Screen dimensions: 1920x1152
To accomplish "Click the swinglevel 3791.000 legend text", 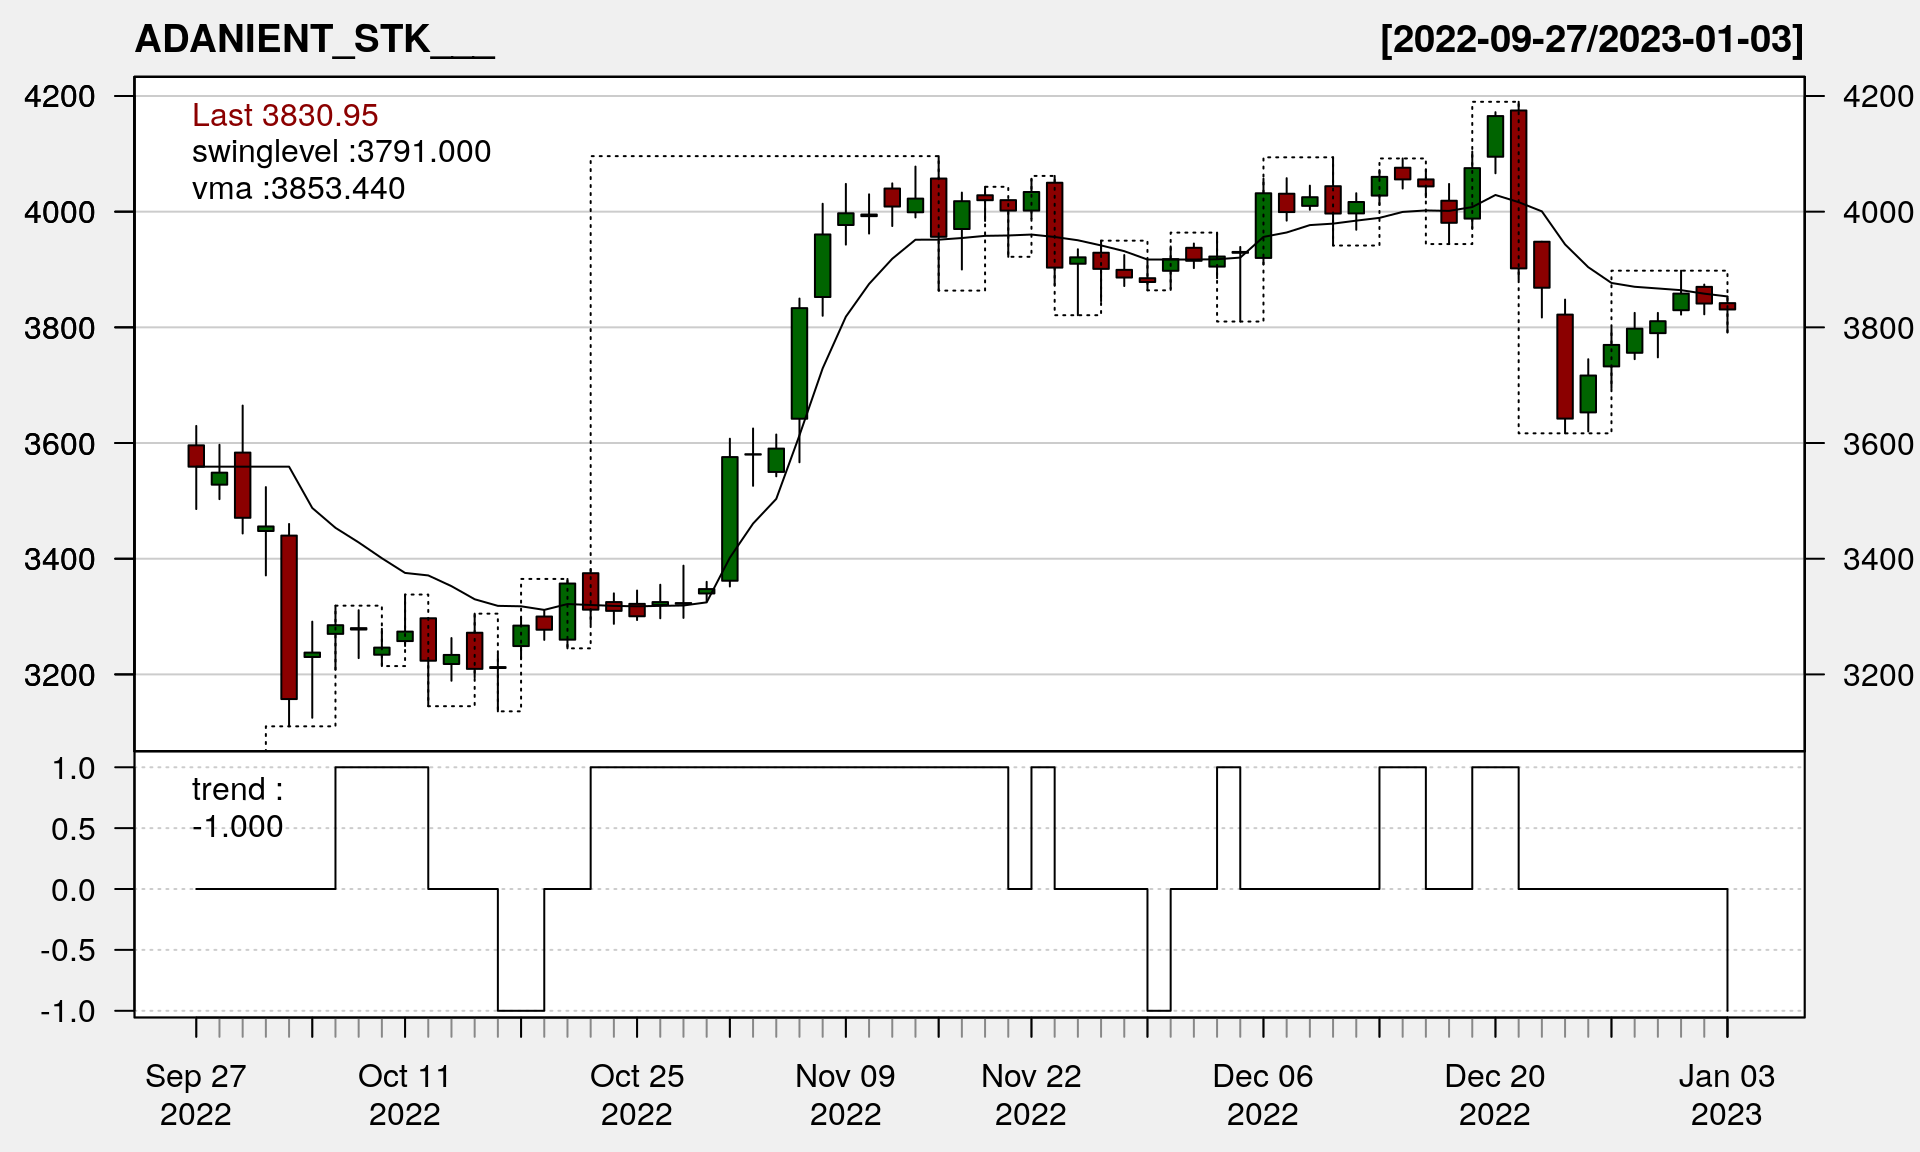I will 341,152.
